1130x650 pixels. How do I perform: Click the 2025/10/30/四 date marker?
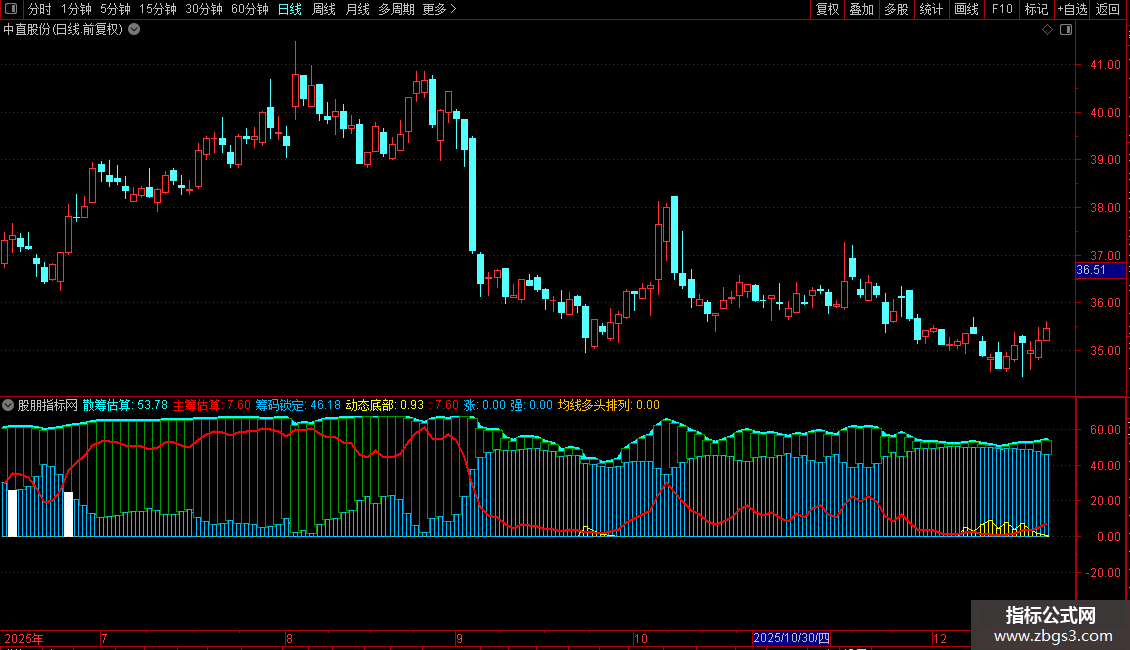click(791, 638)
